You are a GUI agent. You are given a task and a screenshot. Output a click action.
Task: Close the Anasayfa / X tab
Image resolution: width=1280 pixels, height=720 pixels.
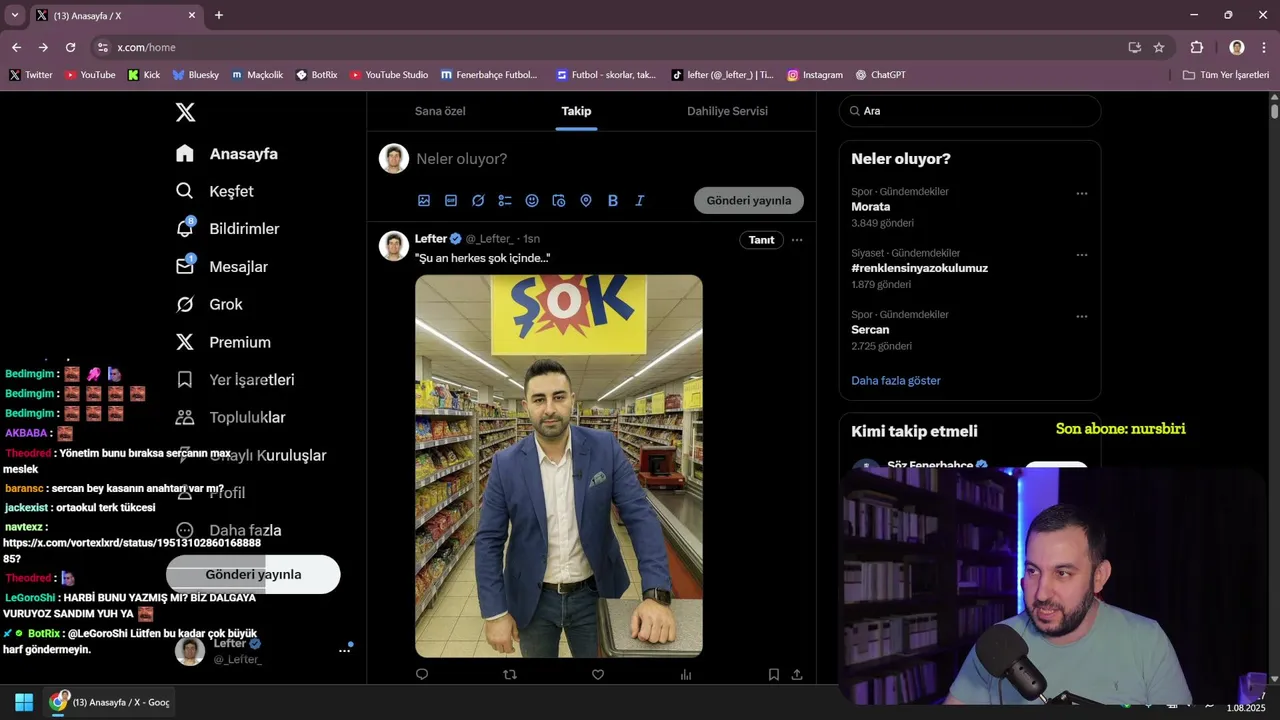click(191, 15)
